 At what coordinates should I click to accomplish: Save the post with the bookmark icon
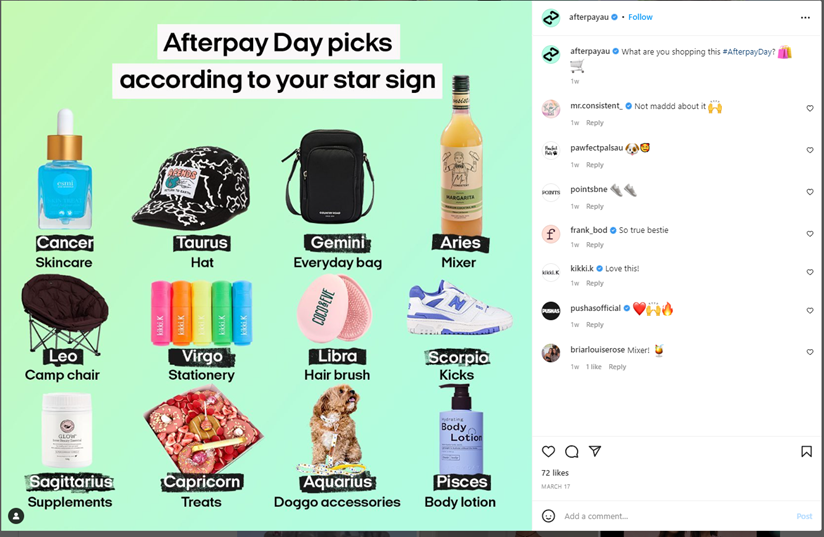pyautogui.click(x=806, y=451)
